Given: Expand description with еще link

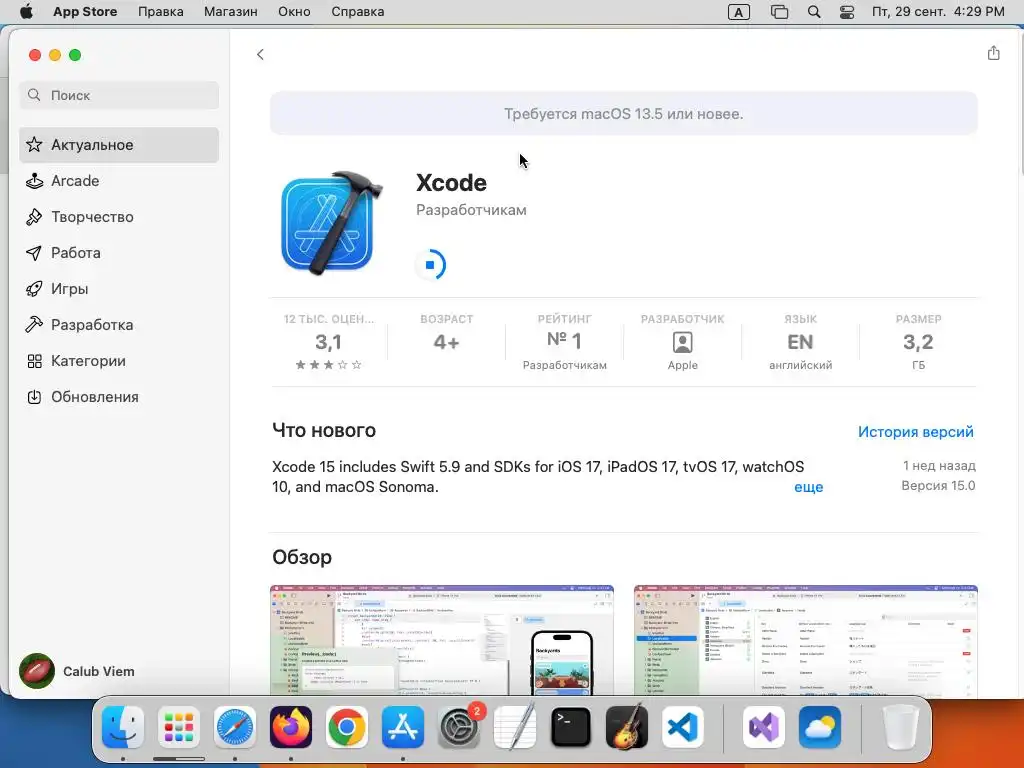Looking at the screenshot, I should tap(808, 487).
